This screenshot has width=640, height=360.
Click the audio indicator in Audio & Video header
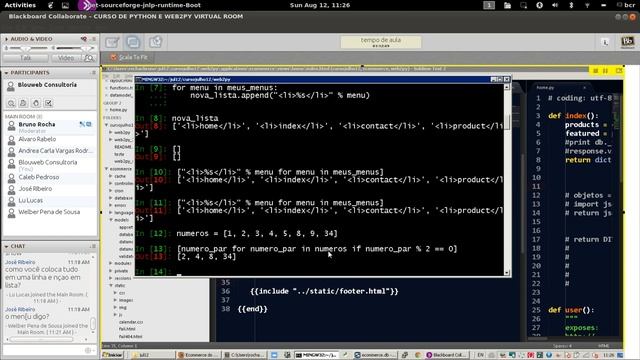click(84, 39)
